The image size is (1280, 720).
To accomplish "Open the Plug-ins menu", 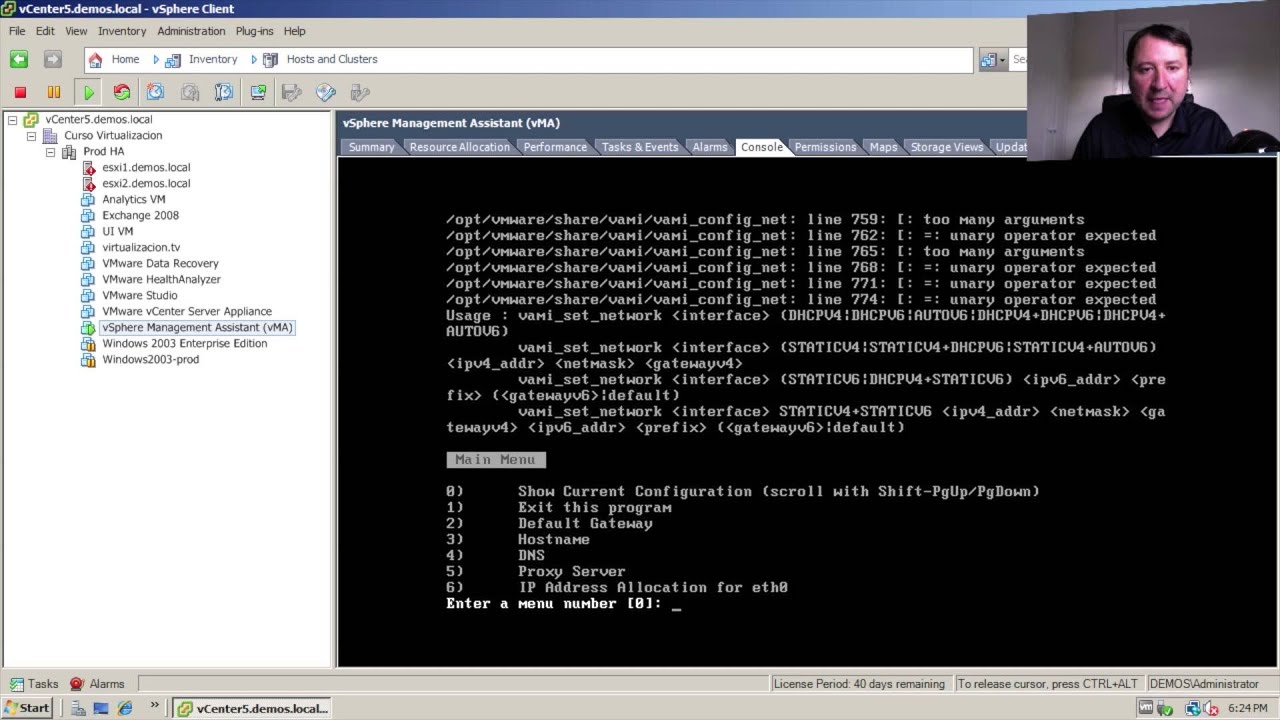I will [254, 31].
